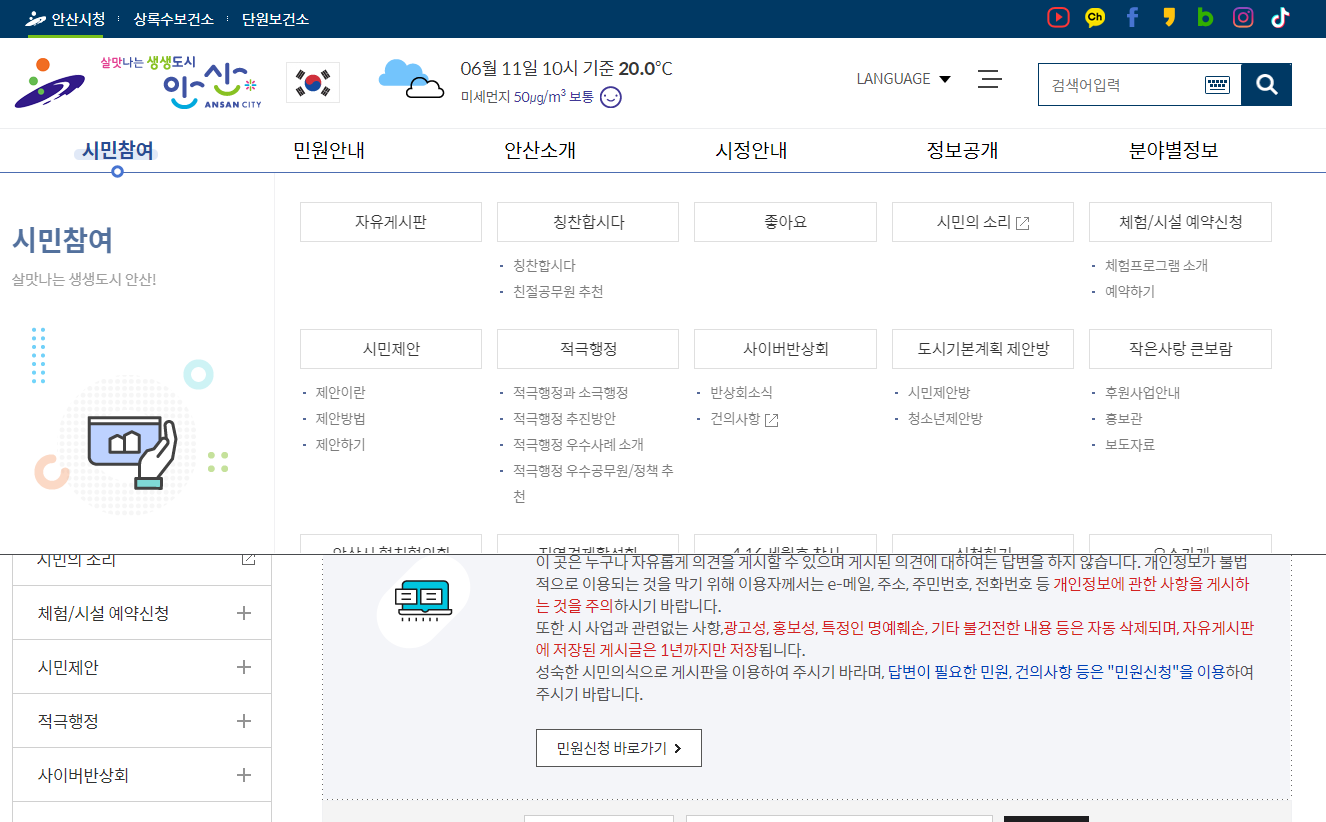Open the virtual keyboard icon in search box
This screenshot has height=822, width=1326.
click(1216, 85)
